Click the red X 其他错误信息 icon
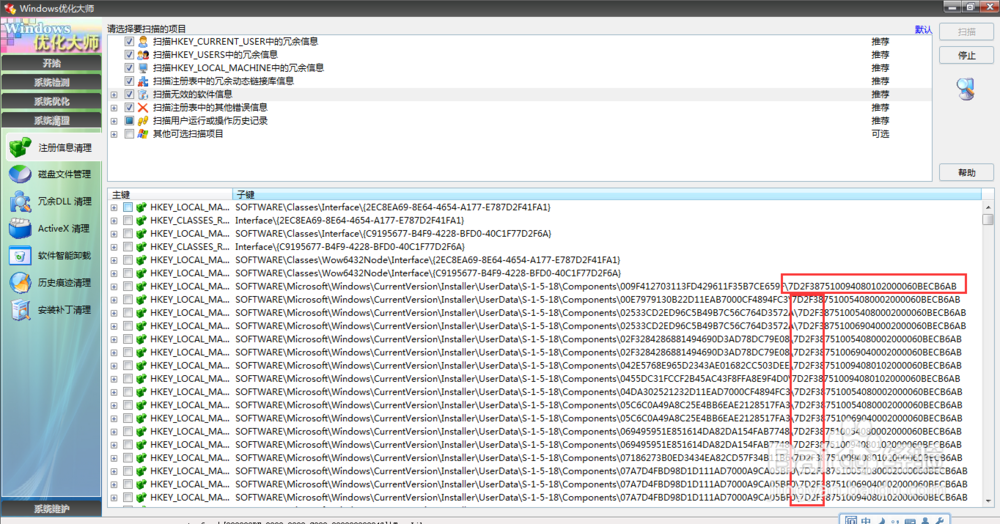Viewport: 1000px width, 524px height. [x=143, y=108]
